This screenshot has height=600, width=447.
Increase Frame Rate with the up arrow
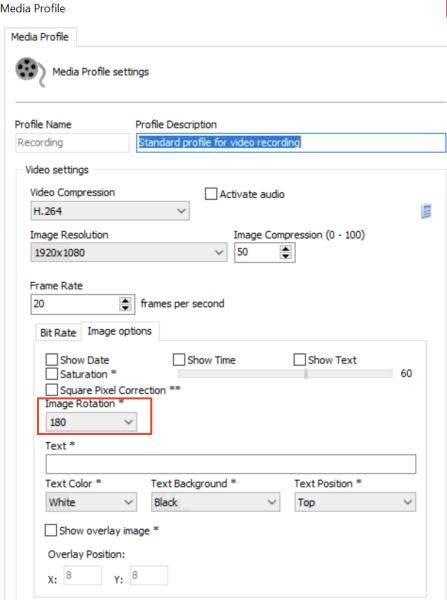point(125,300)
